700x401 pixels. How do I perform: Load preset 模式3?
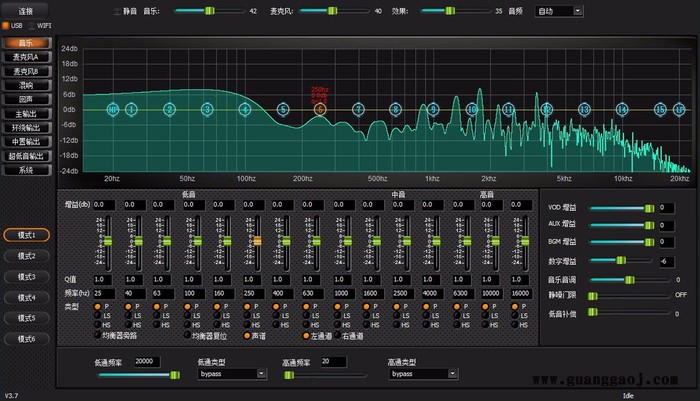26,277
